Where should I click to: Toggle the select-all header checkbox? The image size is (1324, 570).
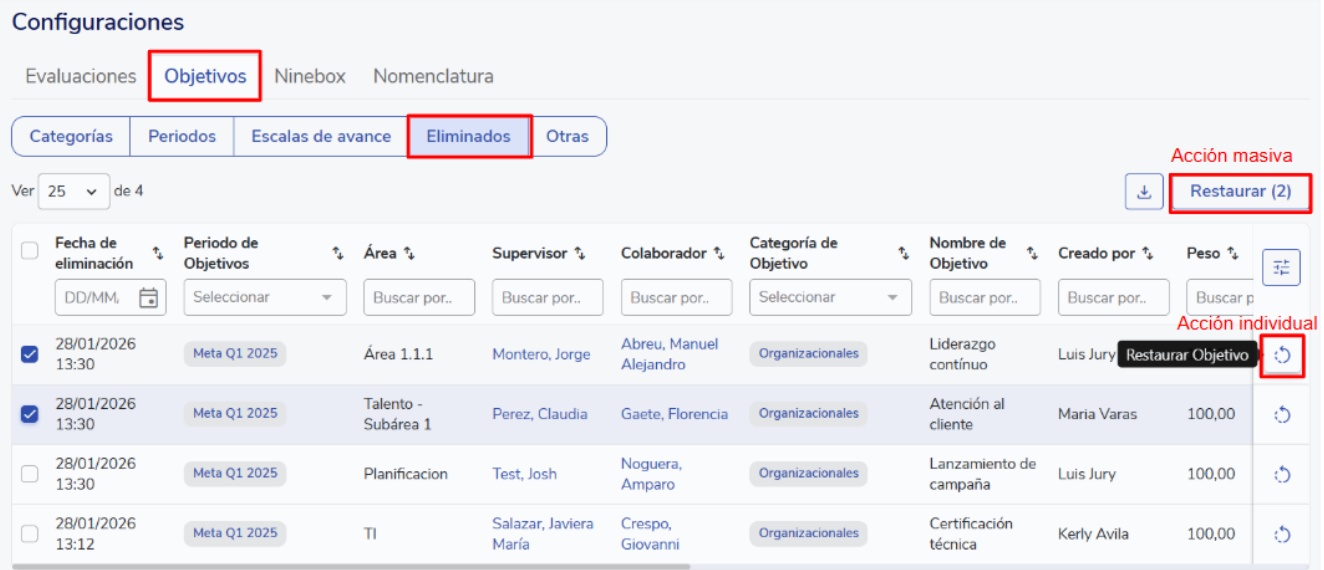[30, 252]
